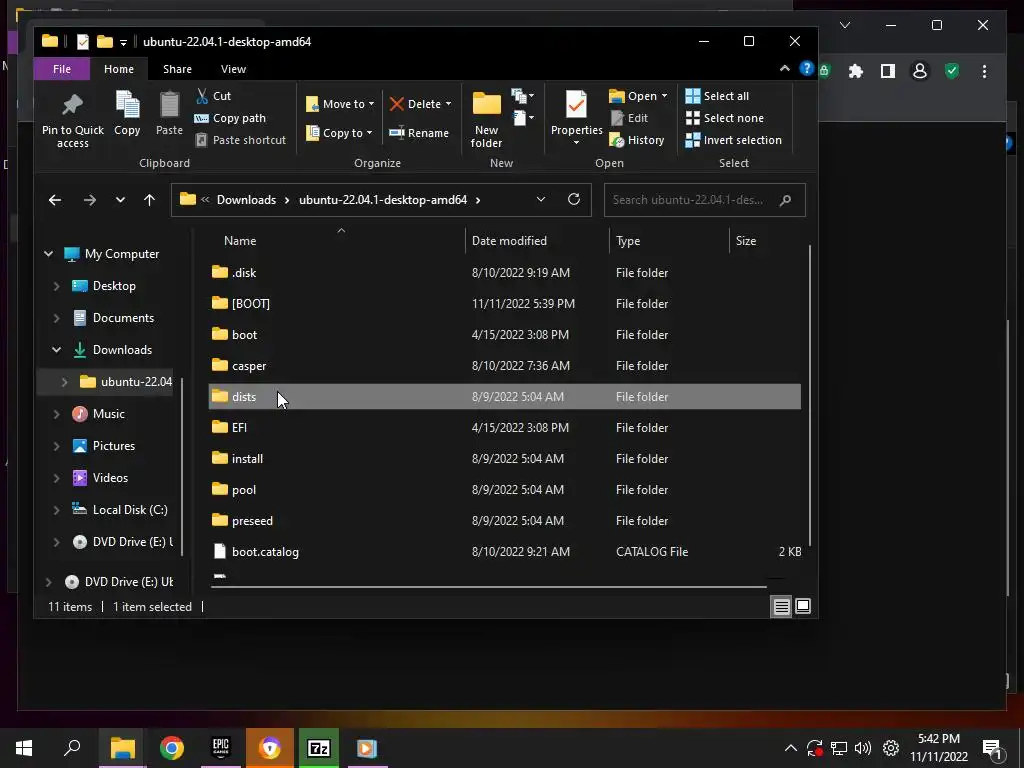Switch to Large icons view button
This screenshot has width=1024, height=768.
(803, 607)
